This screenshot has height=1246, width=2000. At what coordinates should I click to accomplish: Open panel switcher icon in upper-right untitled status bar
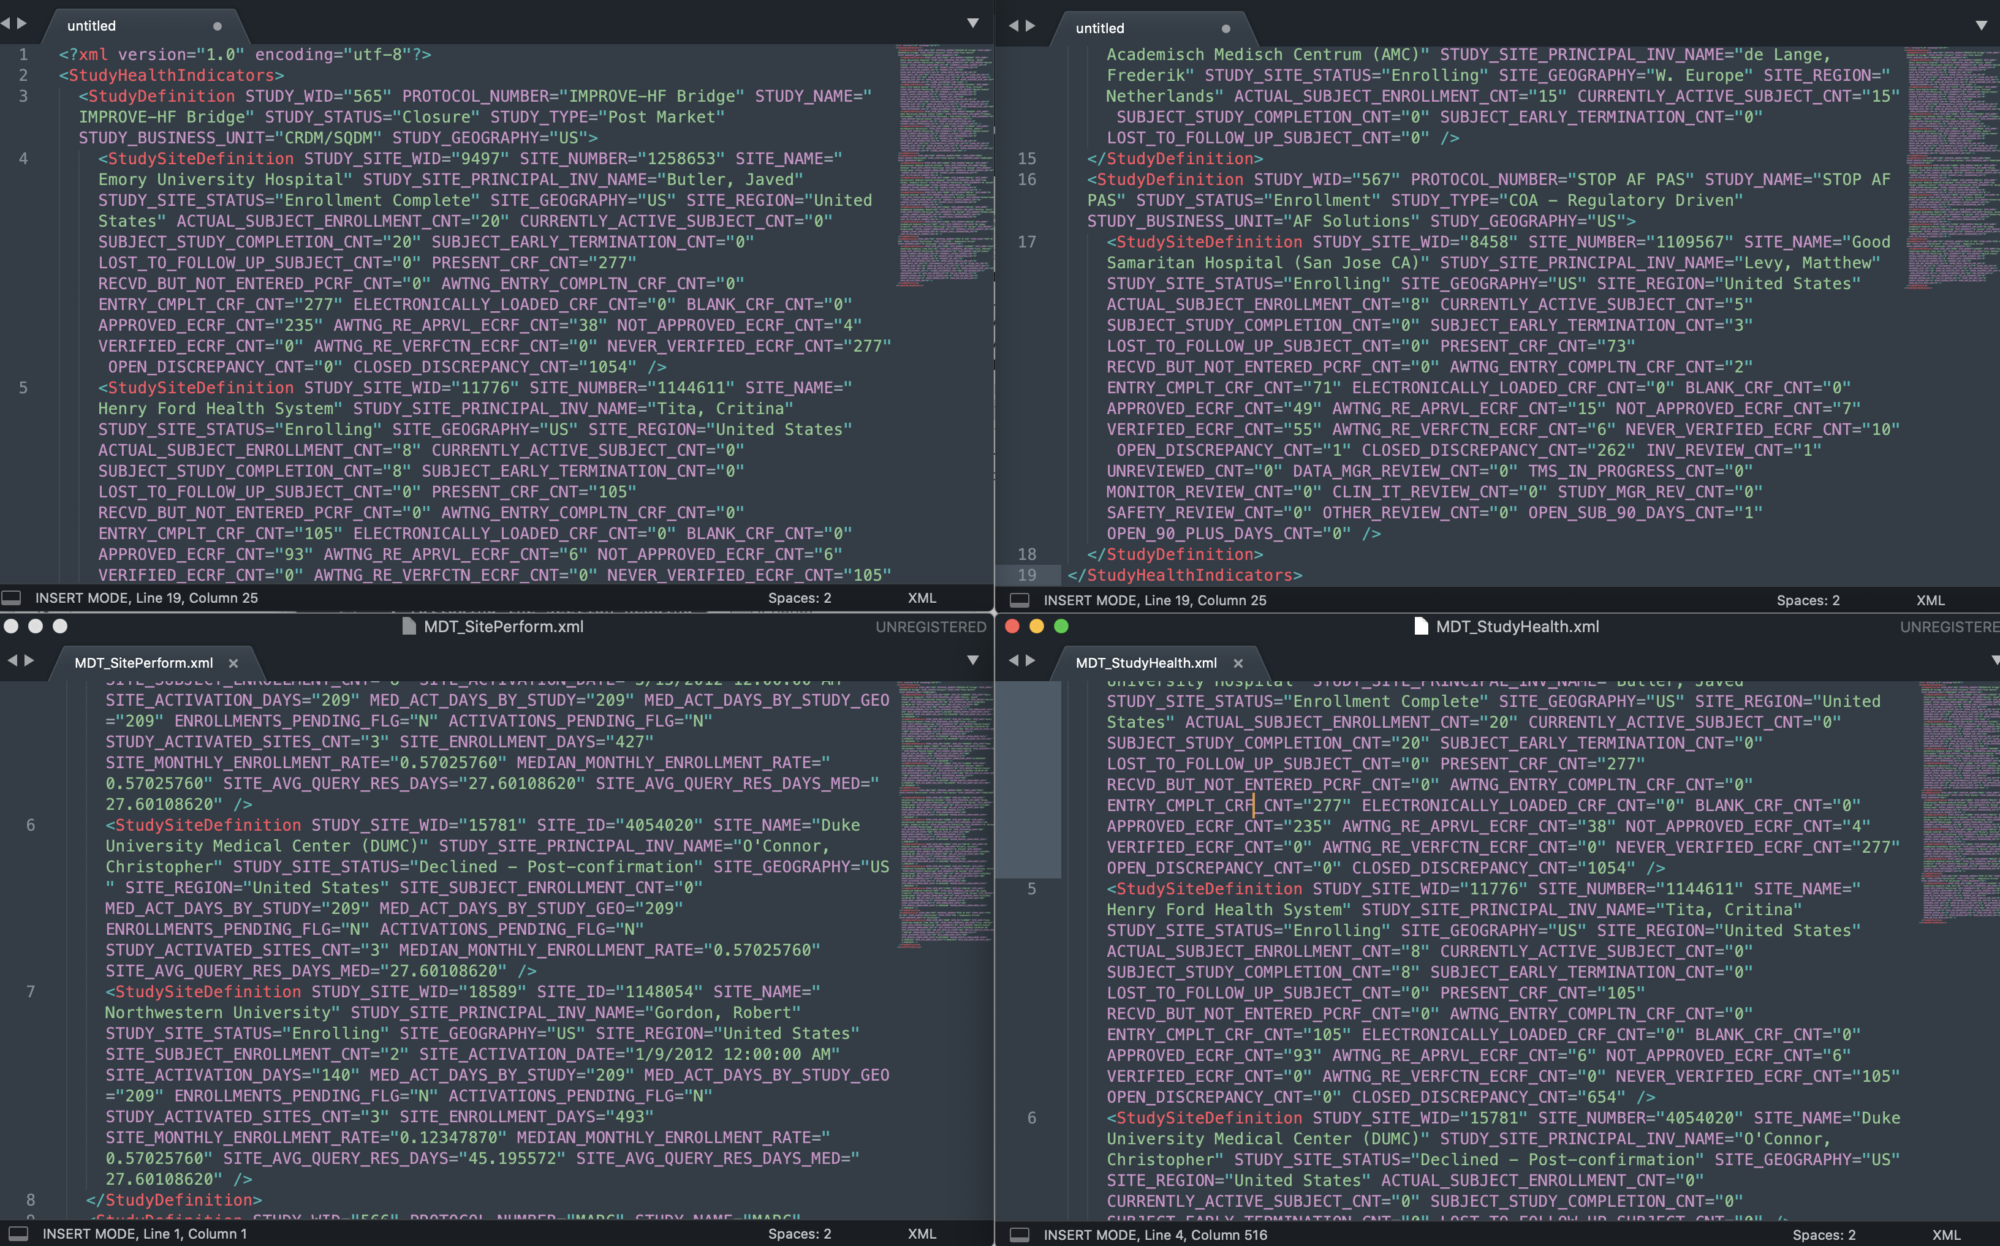point(1020,600)
